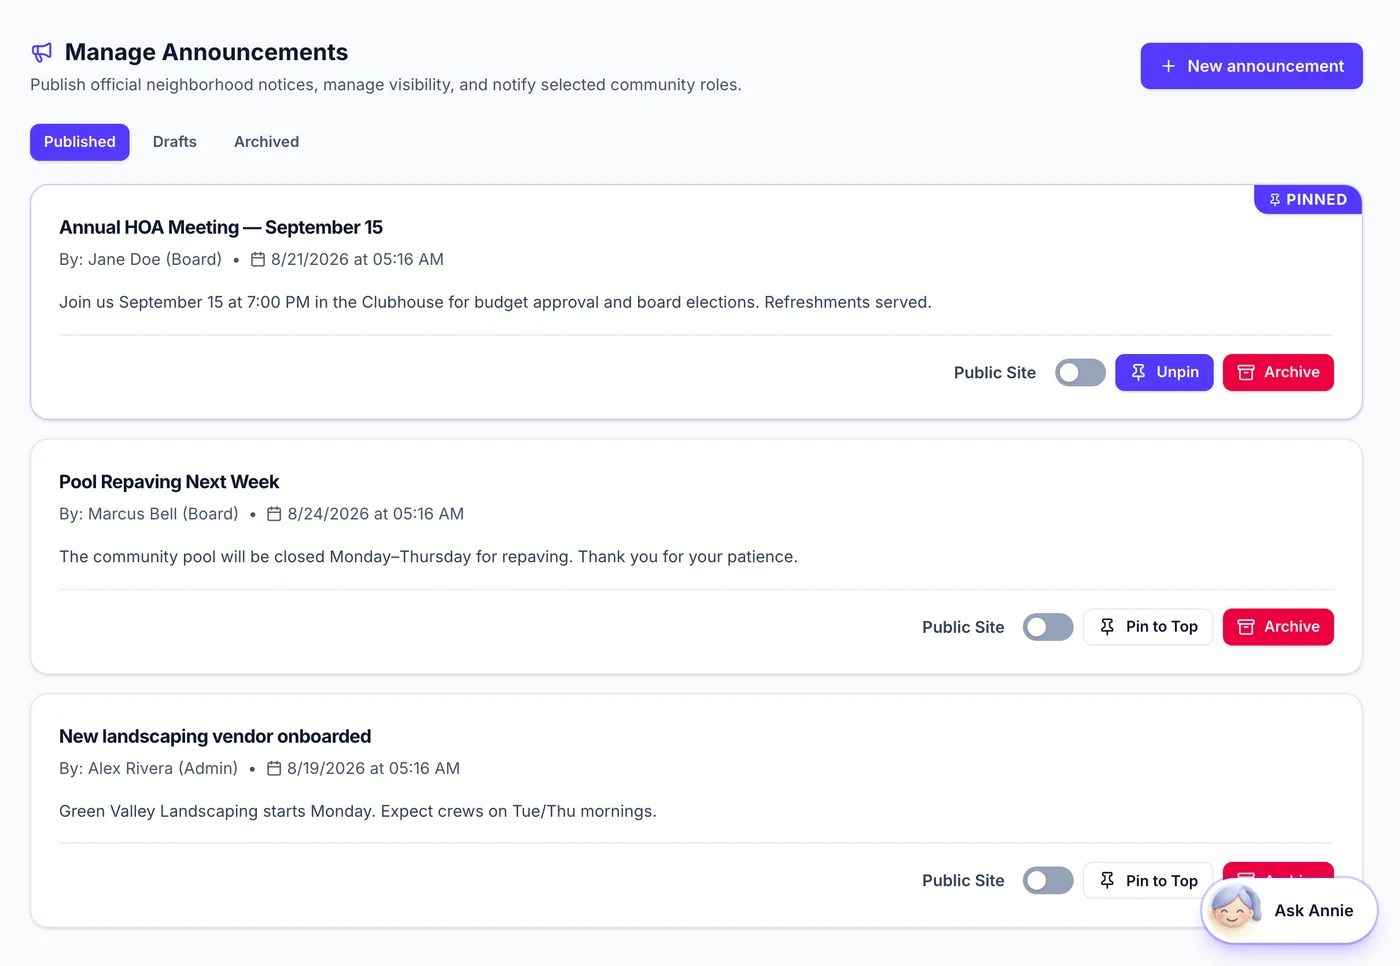
Task: Toggle Public Site for Pool Repaving Next Week
Action: 1048,627
